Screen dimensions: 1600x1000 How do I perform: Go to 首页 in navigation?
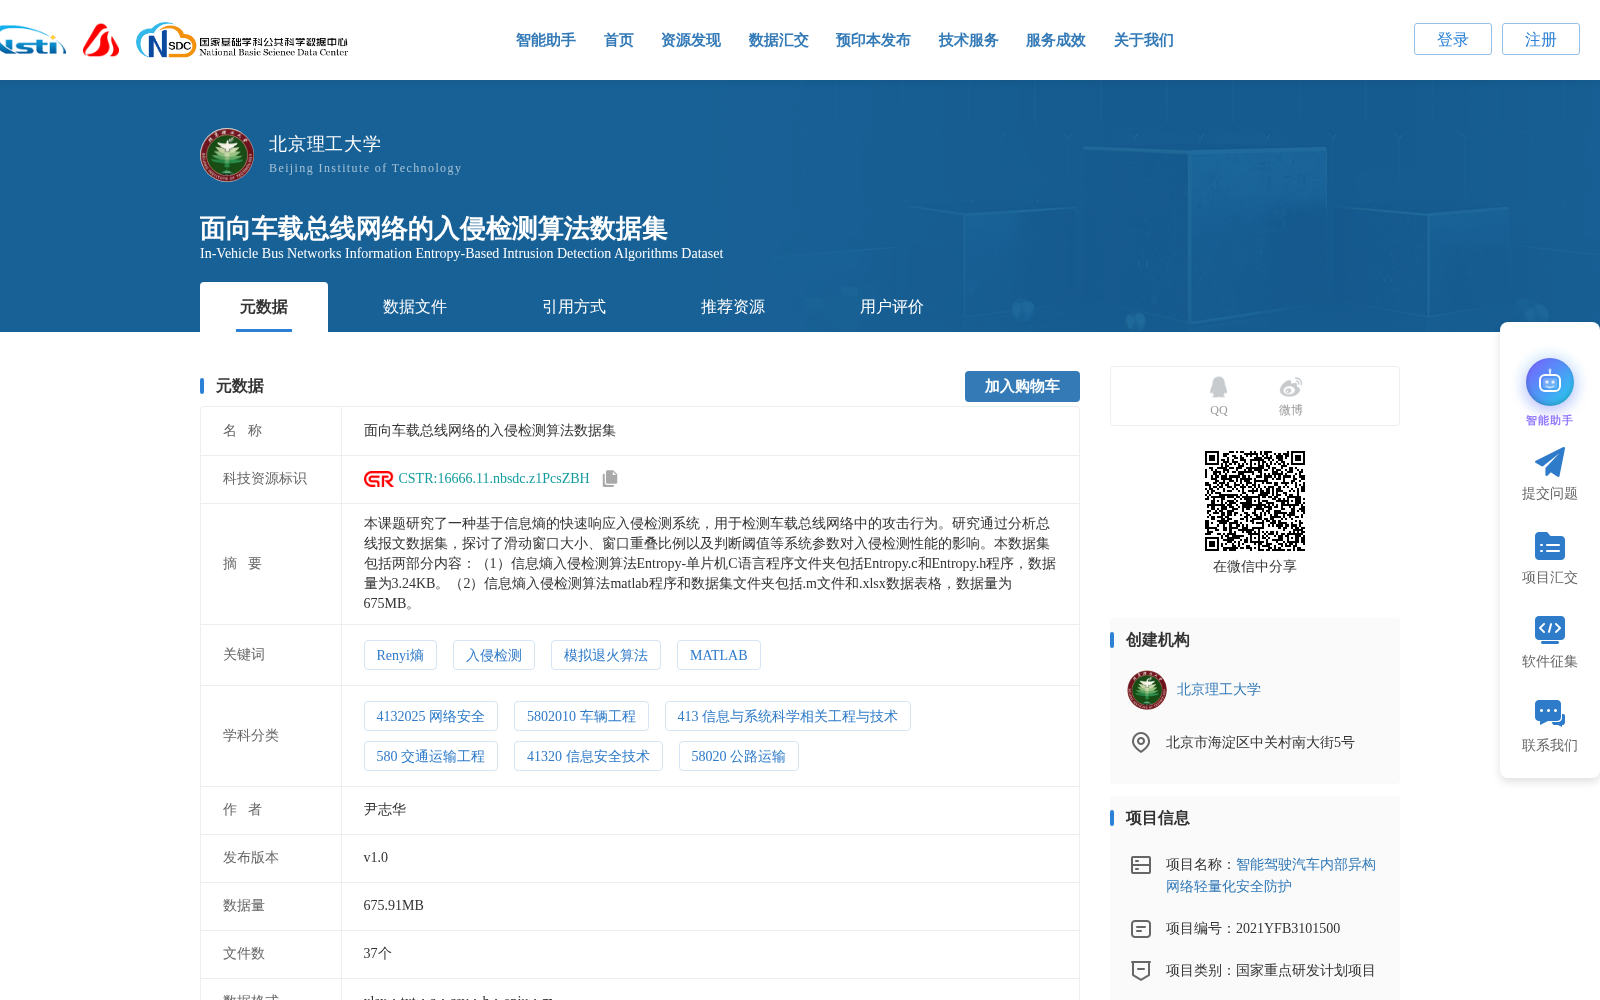click(619, 40)
